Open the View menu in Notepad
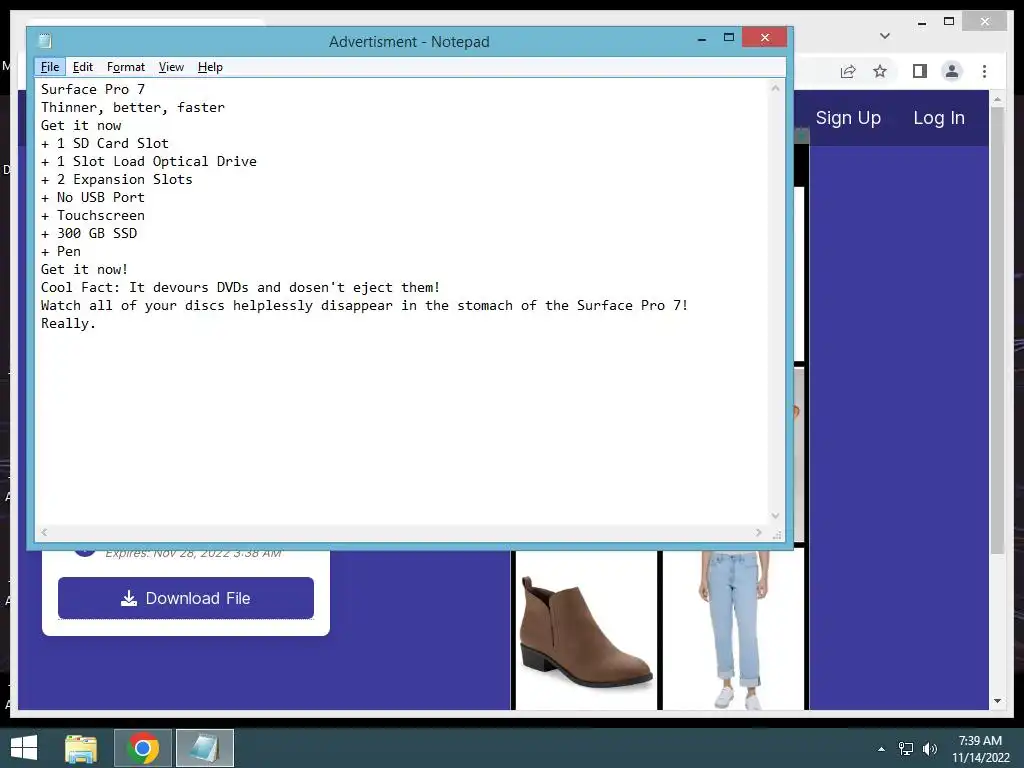This screenshot has height=768, width=1024. point(171,67)
